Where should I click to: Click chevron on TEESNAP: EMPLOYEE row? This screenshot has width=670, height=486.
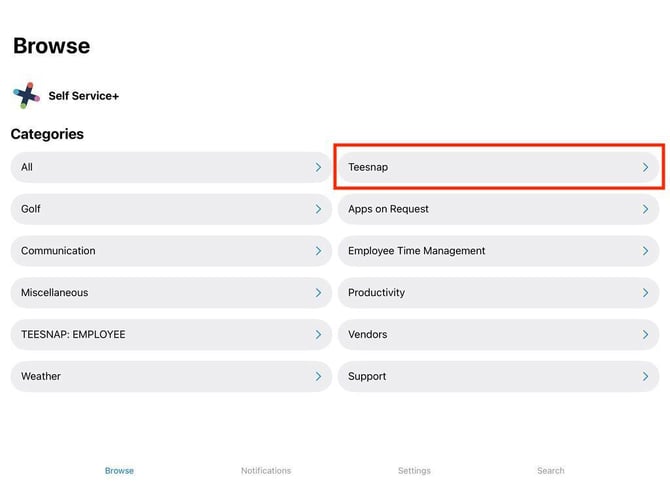coord(318,335)
